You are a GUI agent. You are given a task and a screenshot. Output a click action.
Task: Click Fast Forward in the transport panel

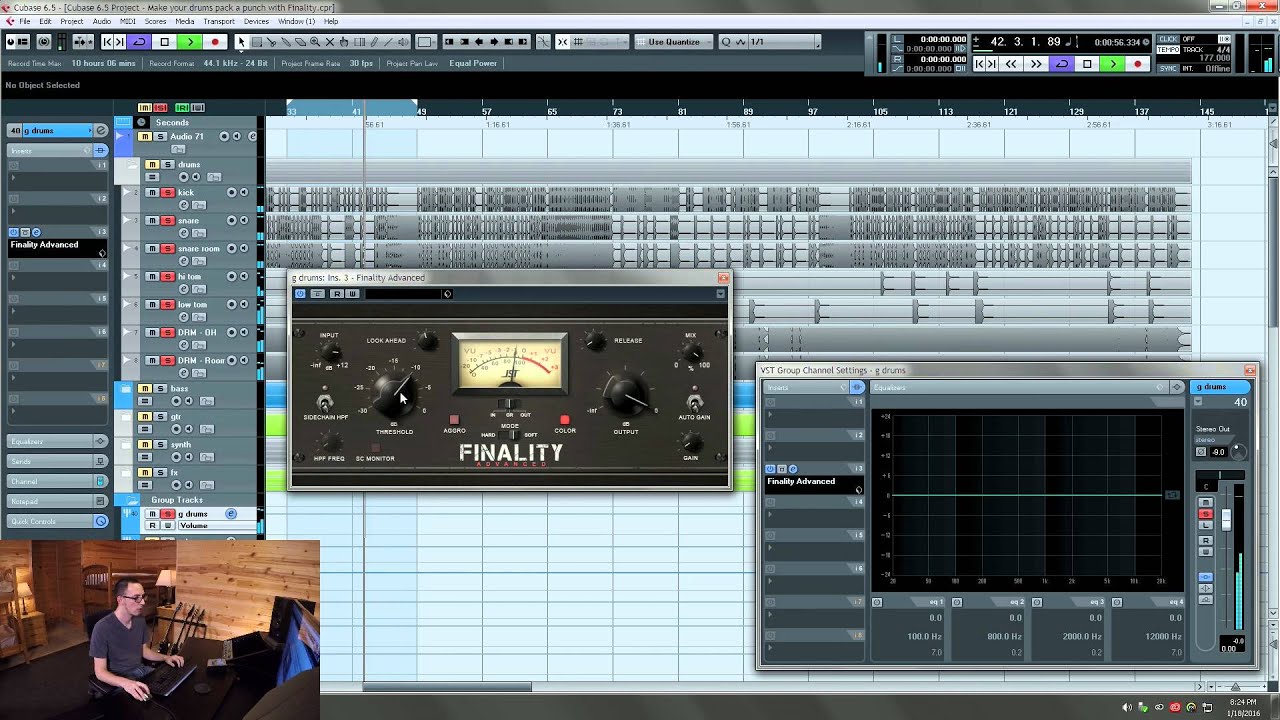(1036, 64)
